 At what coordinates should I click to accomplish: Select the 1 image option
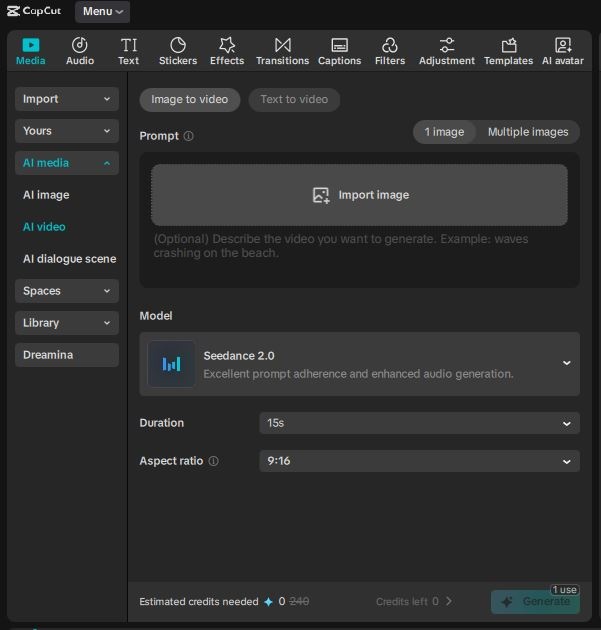point(444,132)
